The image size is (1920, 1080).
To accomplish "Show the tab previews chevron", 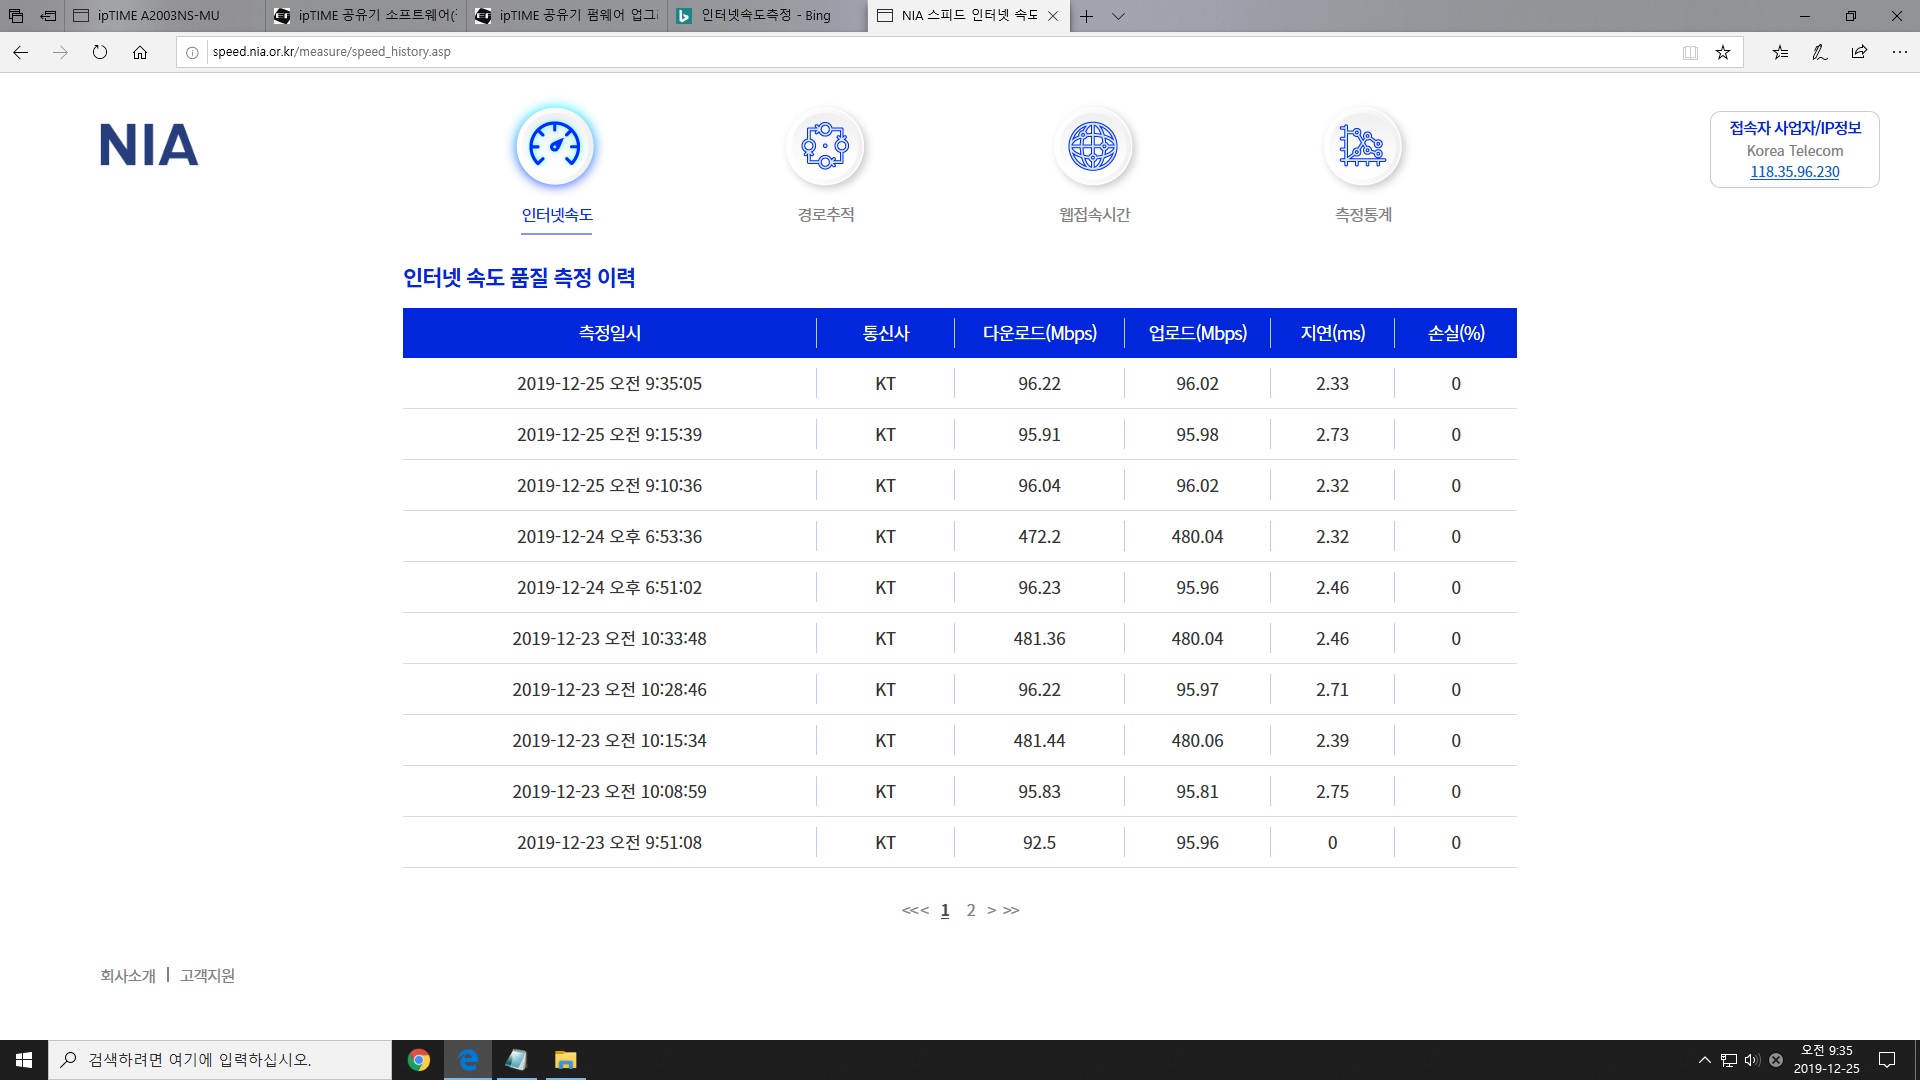I will click(x=1118, y=16).
